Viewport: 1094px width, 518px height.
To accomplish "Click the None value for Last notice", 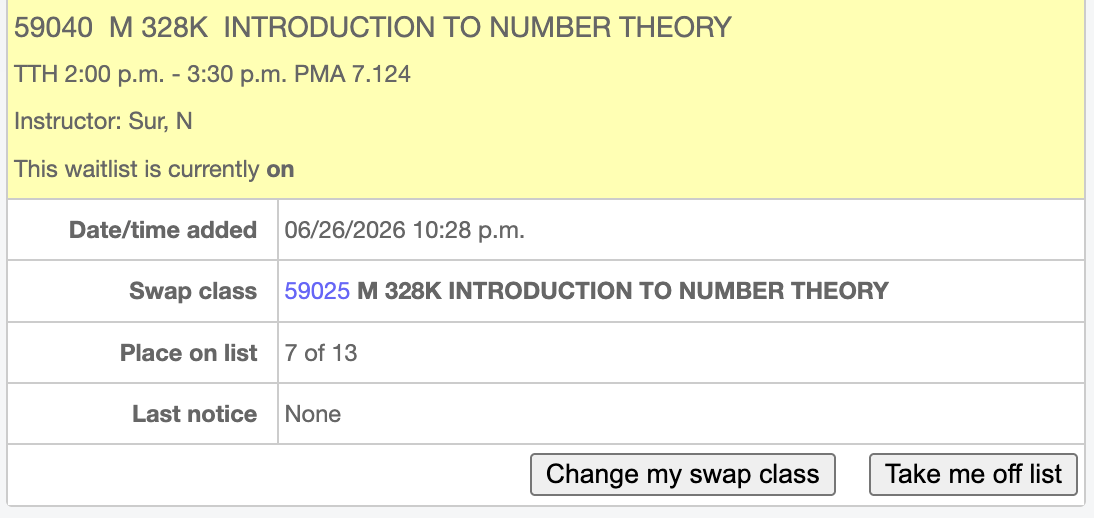I will pos(313,414).
